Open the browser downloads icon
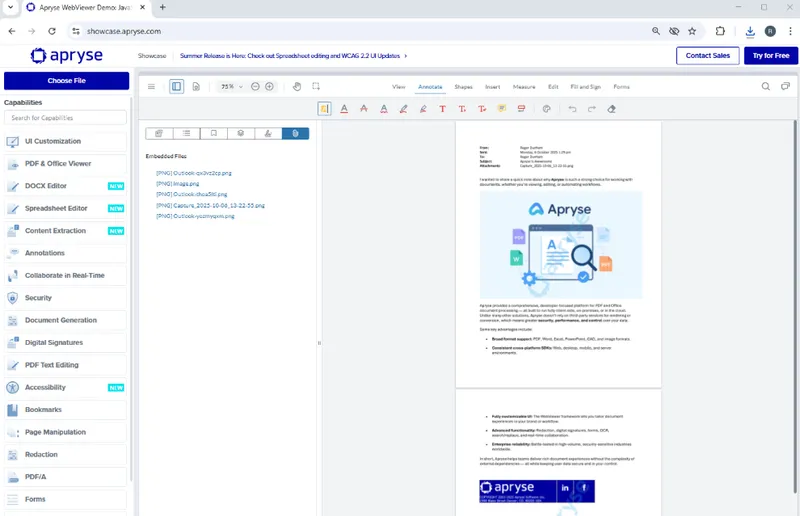The width and height of the screenshot is (800, 516). (750, 32)
